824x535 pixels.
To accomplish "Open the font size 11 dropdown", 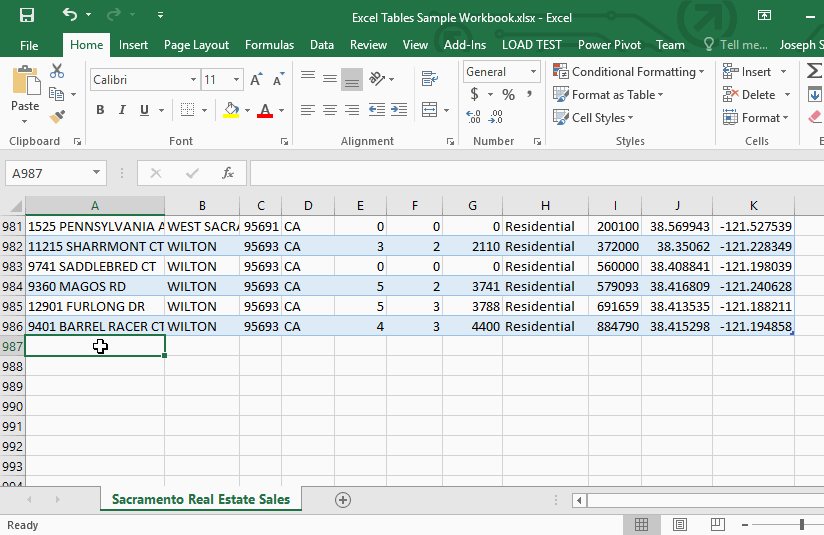I will 236,80.
